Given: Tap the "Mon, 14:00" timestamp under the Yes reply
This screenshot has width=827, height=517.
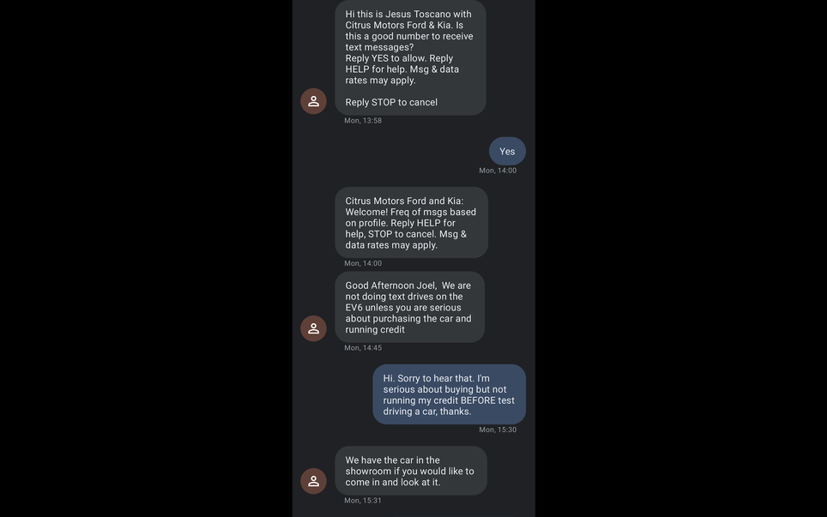Looking at the screenshot, I should point(497,171).
